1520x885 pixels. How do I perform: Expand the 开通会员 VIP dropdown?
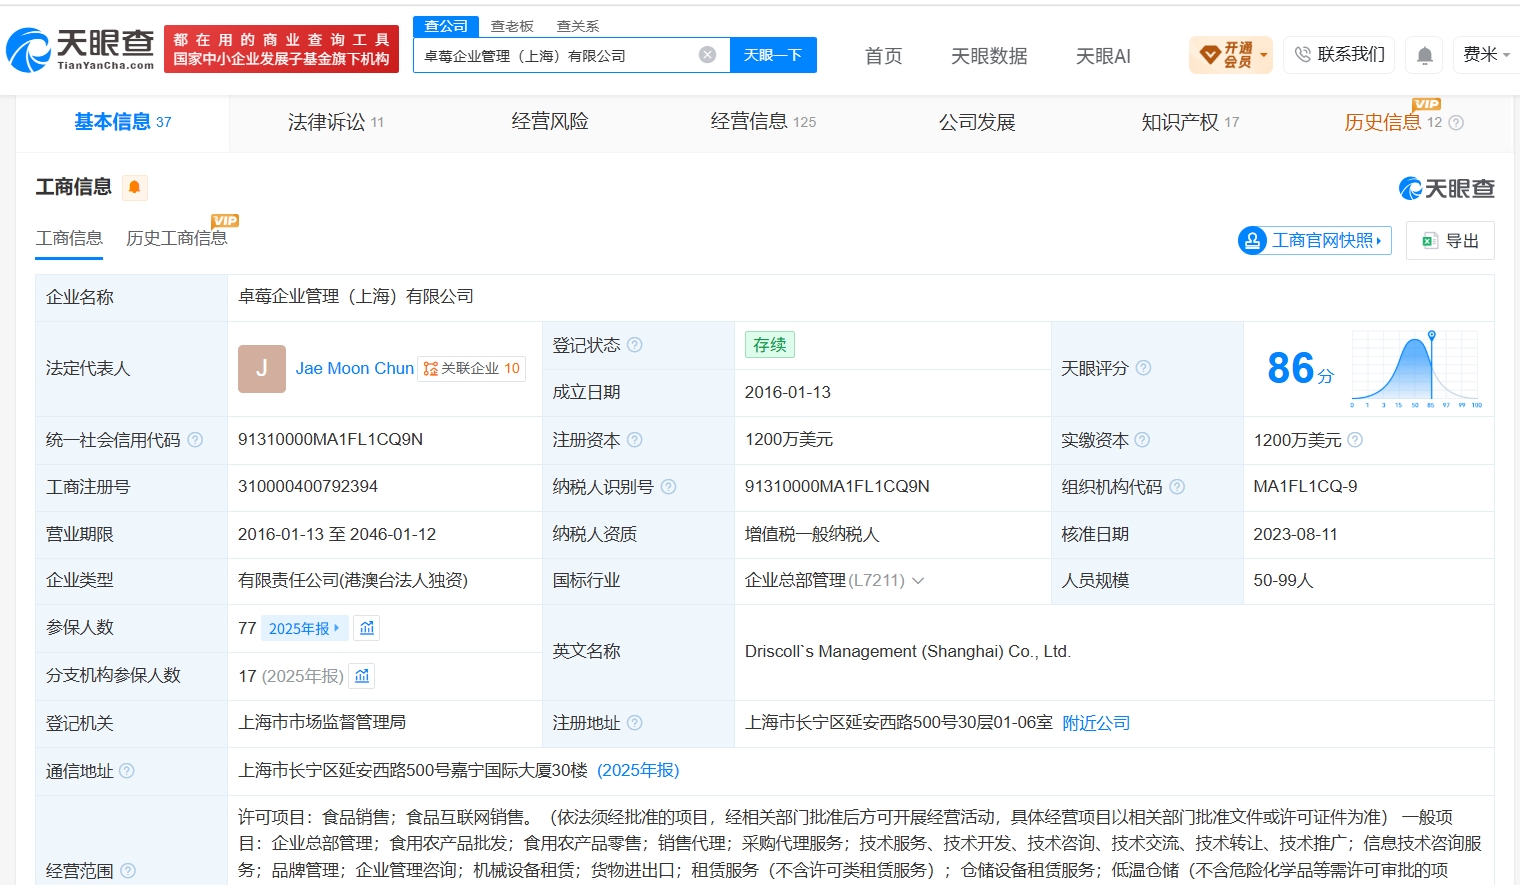(x=1231, y=55)
